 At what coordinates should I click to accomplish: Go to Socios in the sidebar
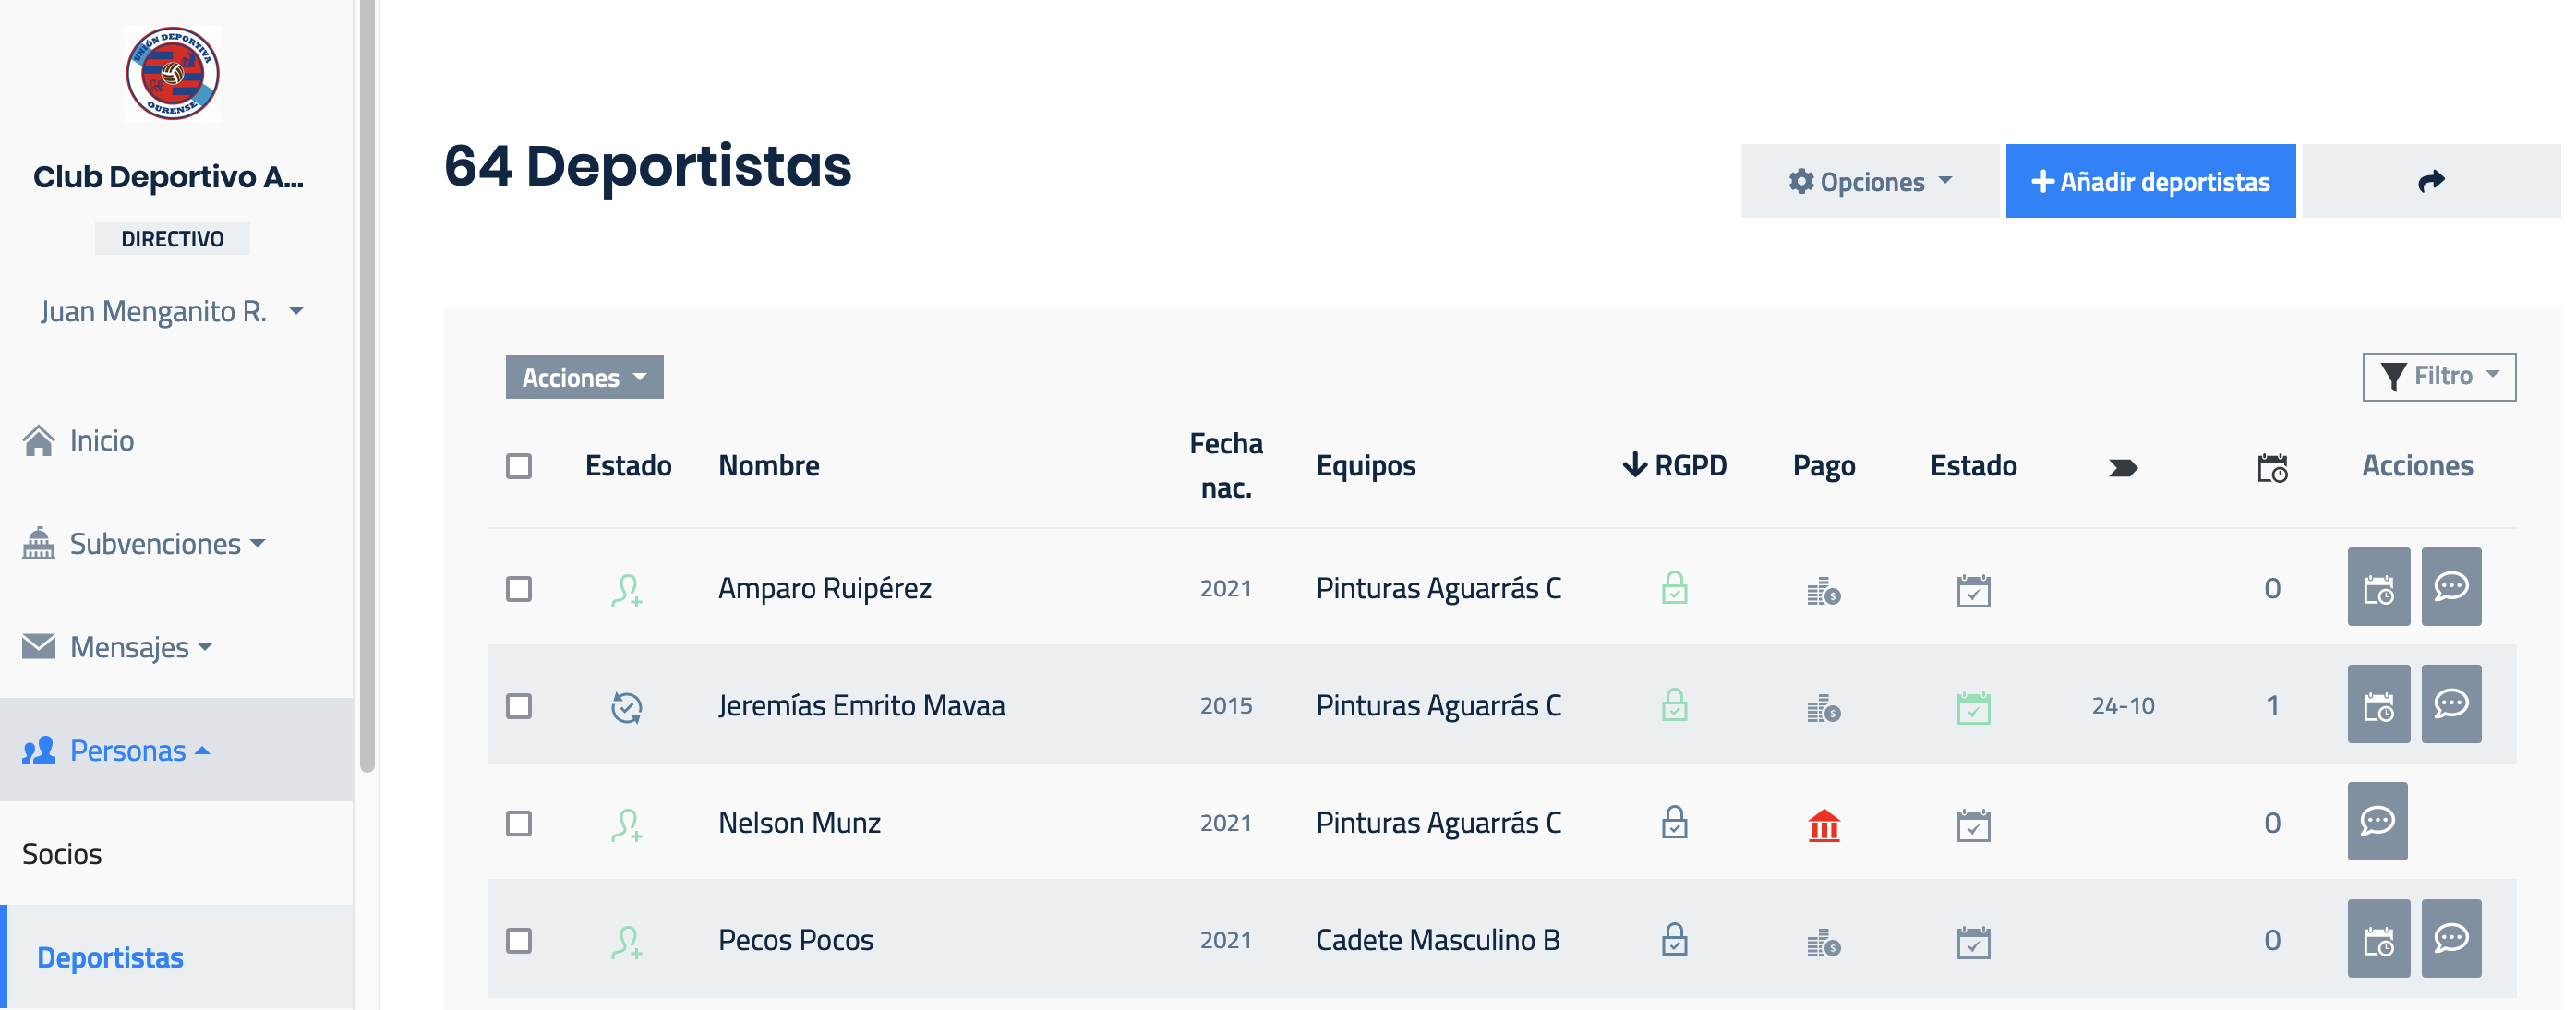pos(62,854)
